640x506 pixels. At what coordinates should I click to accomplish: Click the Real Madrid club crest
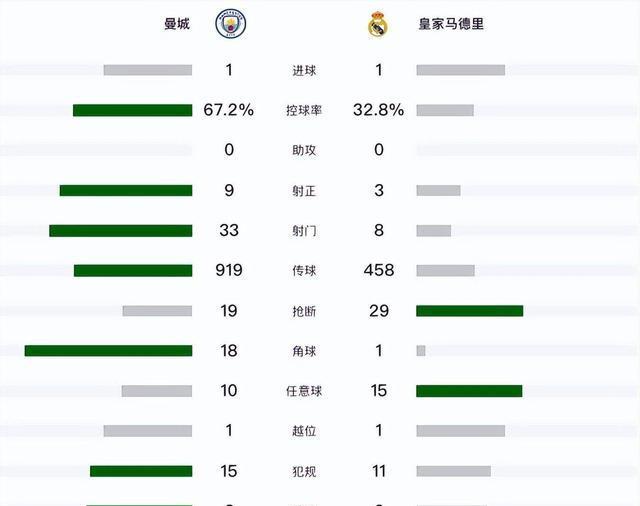[378, 25]
